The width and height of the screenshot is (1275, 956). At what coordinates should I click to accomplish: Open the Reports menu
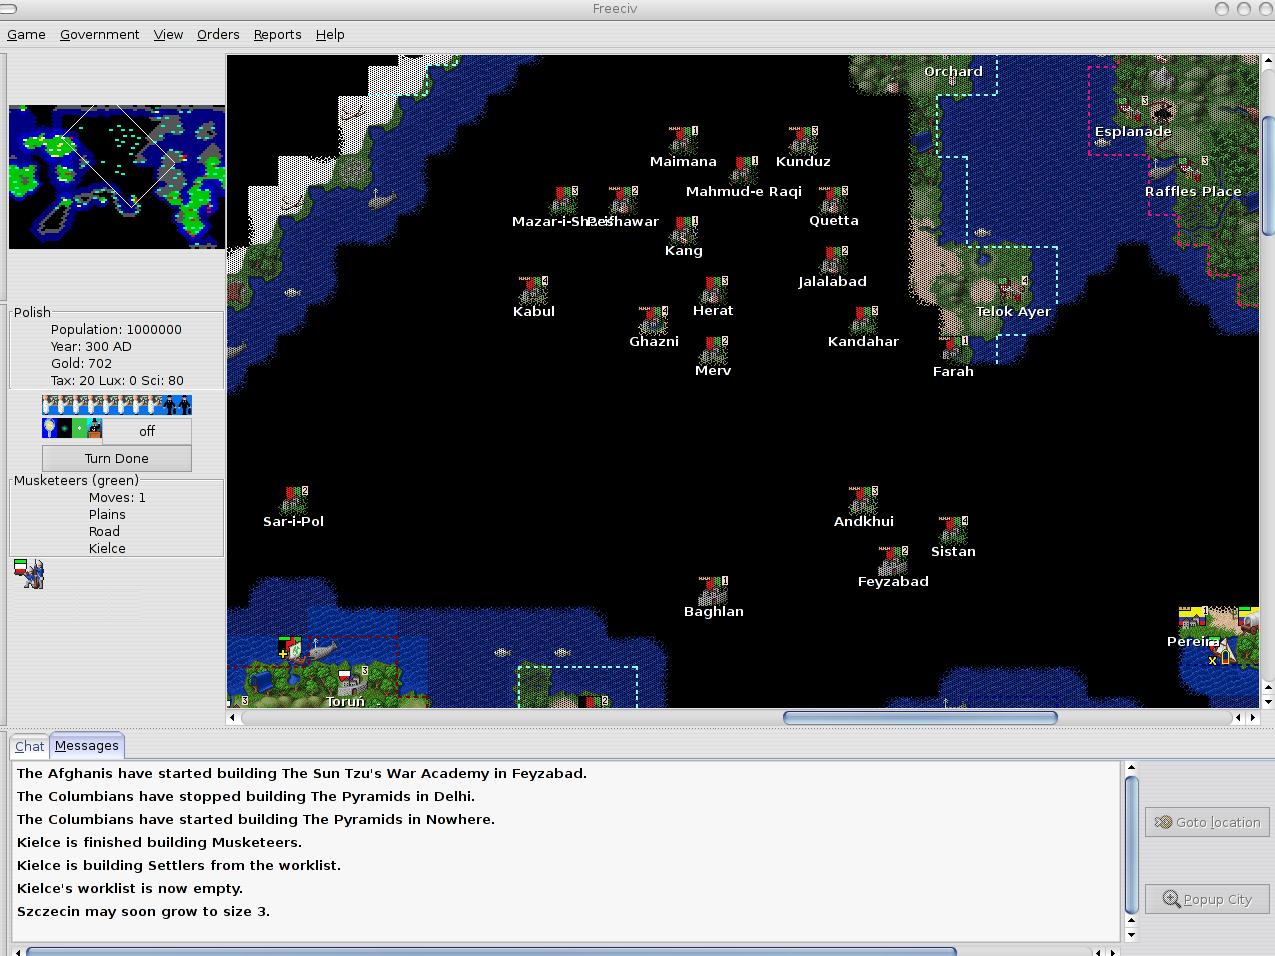pyautogui.click(x=277, y=34)
